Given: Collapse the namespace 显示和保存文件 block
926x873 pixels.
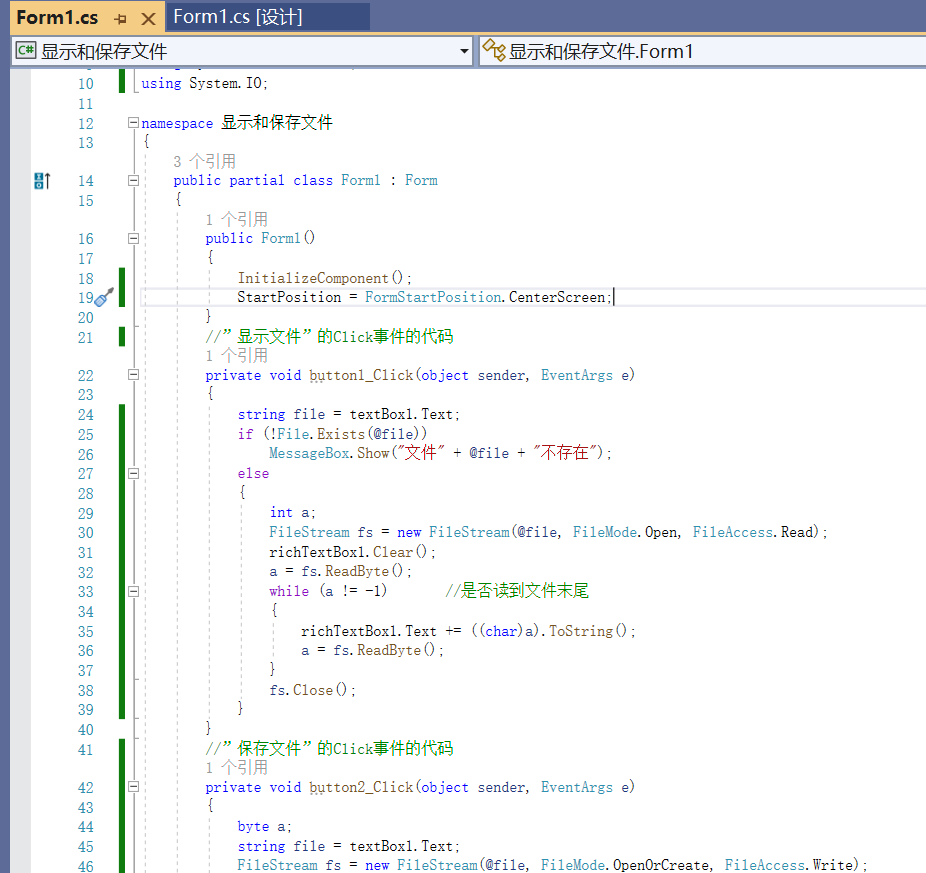Looking at the screenshot, I should point(133,123).
